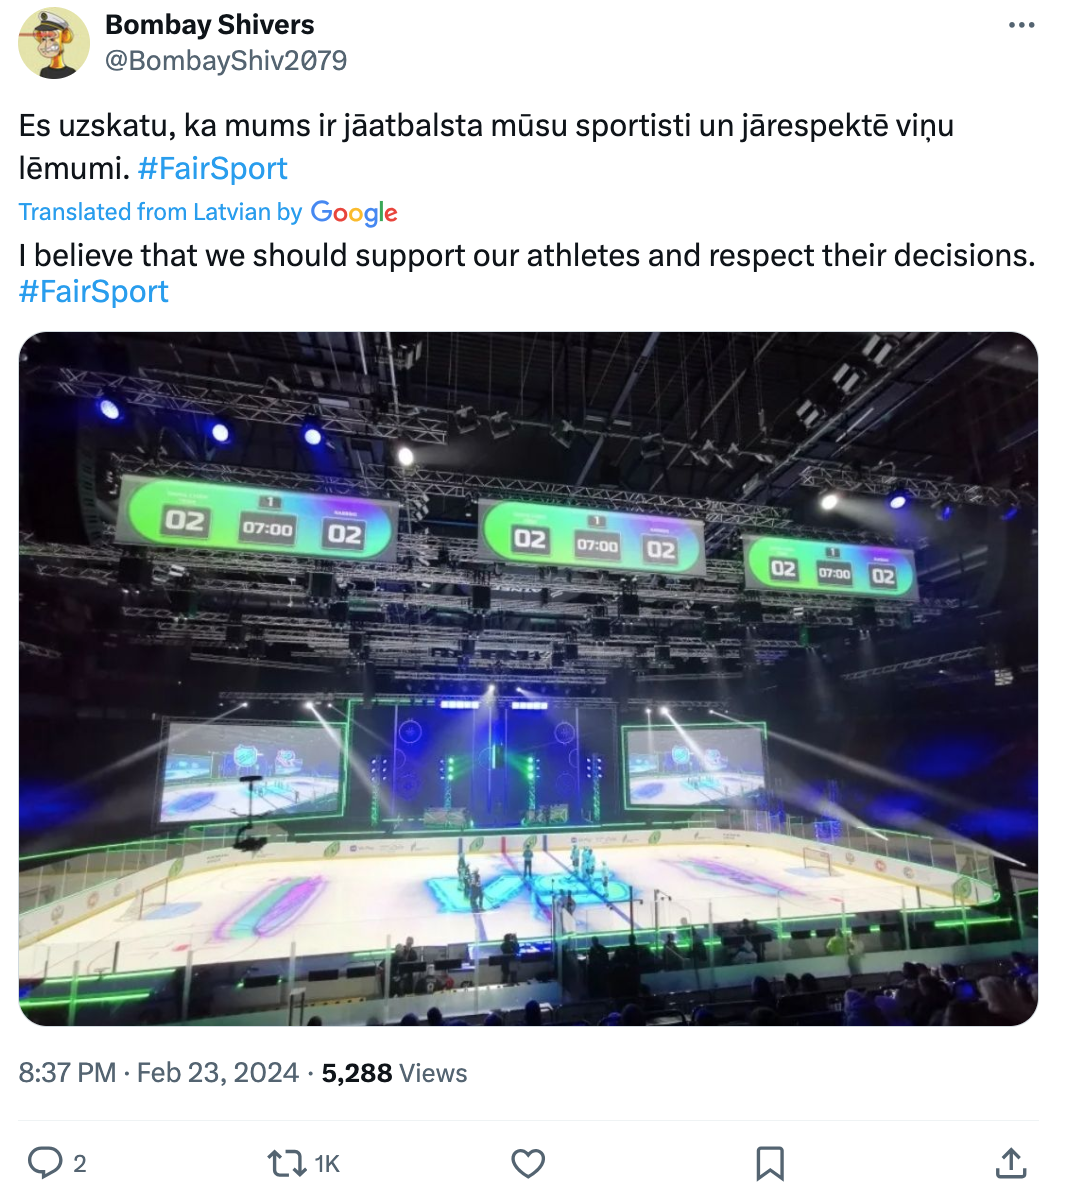Click the 1K repost count
1066x1204 pixels.
click(327, 1164)
